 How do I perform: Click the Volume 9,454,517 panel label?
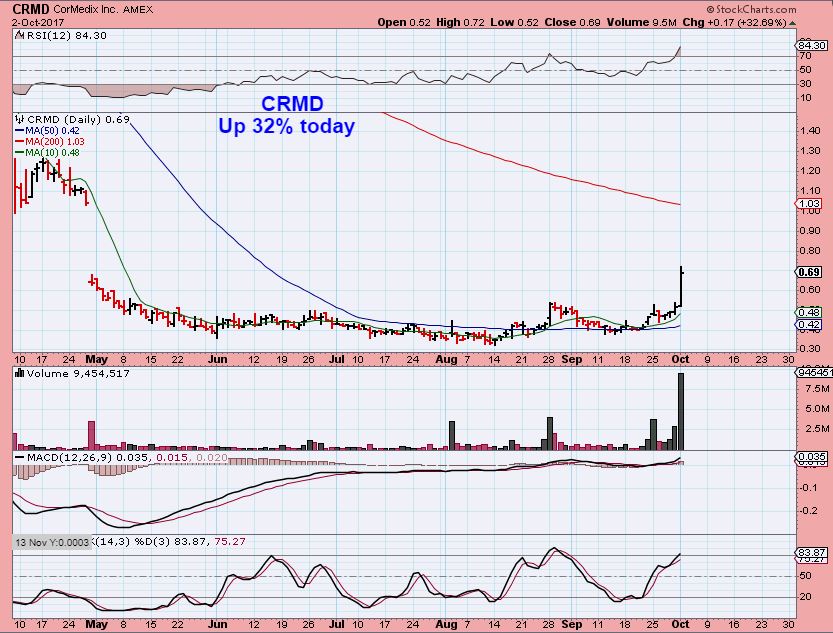78,373
